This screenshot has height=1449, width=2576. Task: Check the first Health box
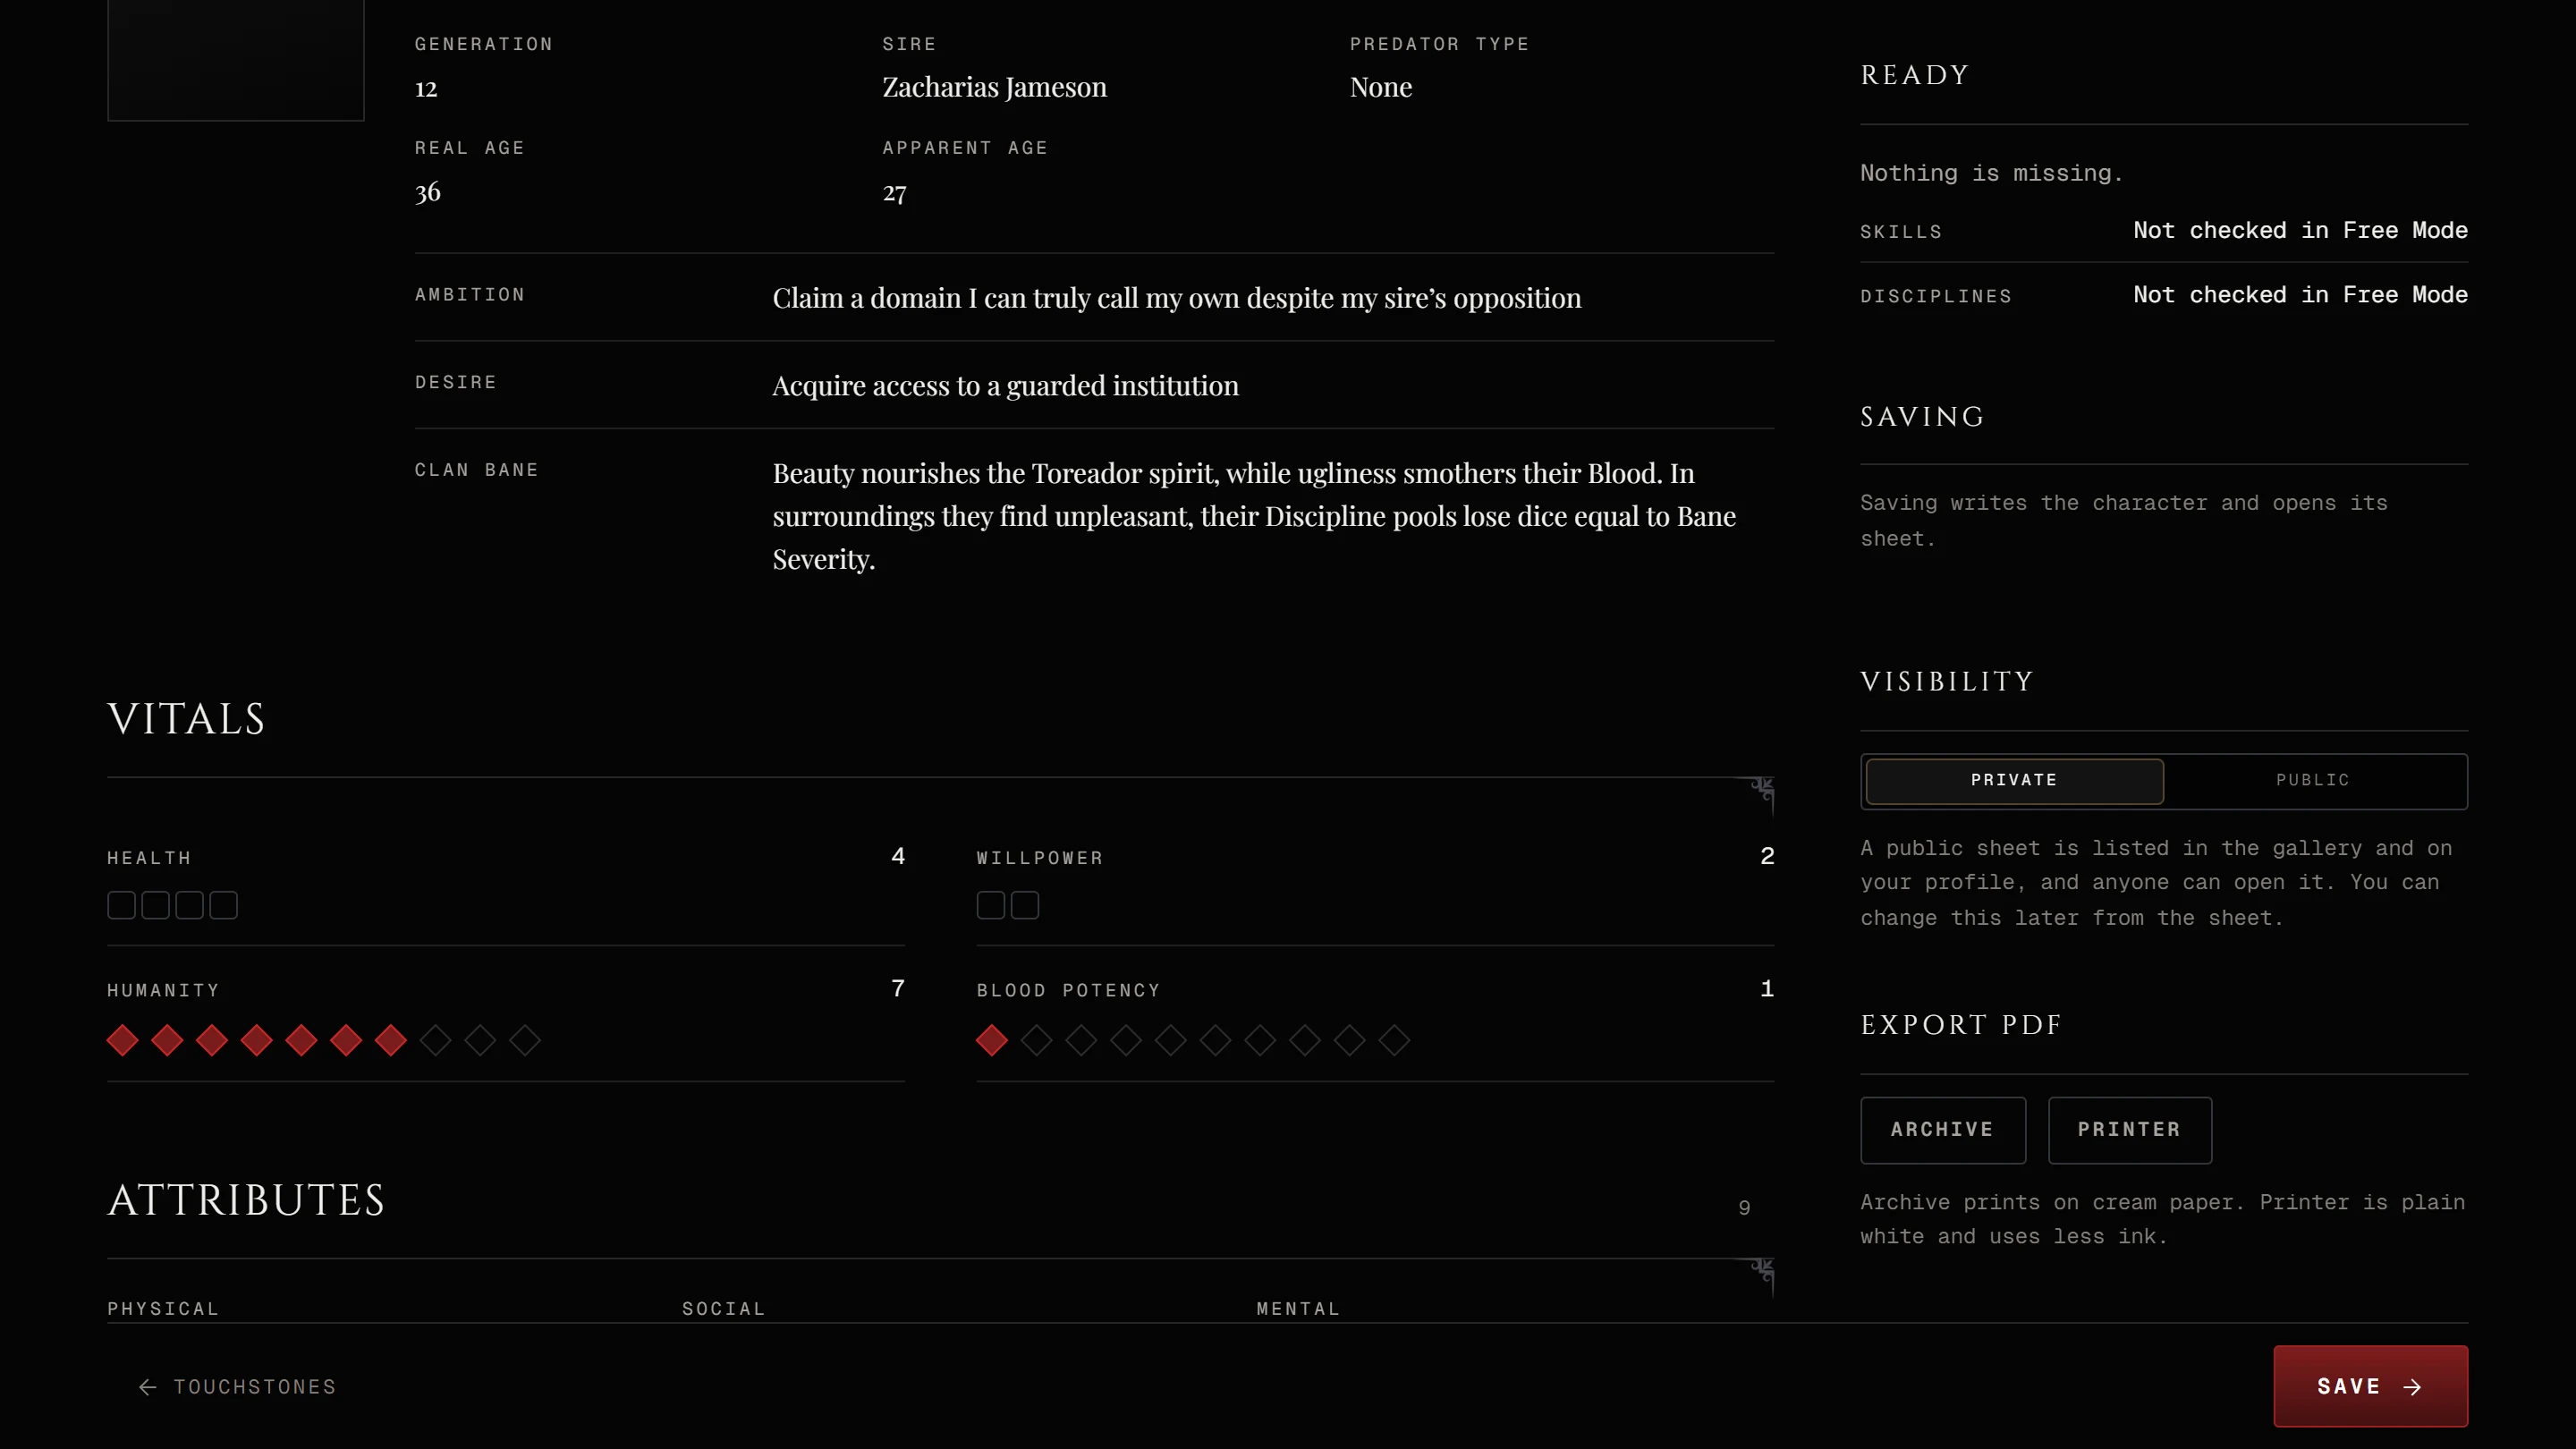pos(121,905)
